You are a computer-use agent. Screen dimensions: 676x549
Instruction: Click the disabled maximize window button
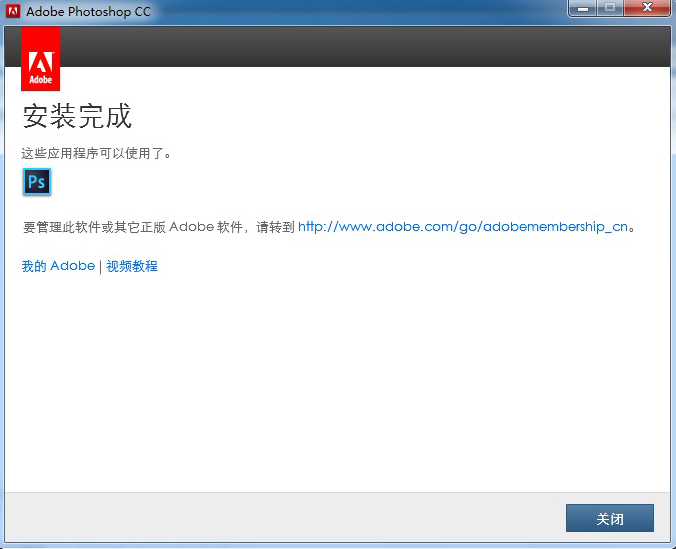pos(610,8)
